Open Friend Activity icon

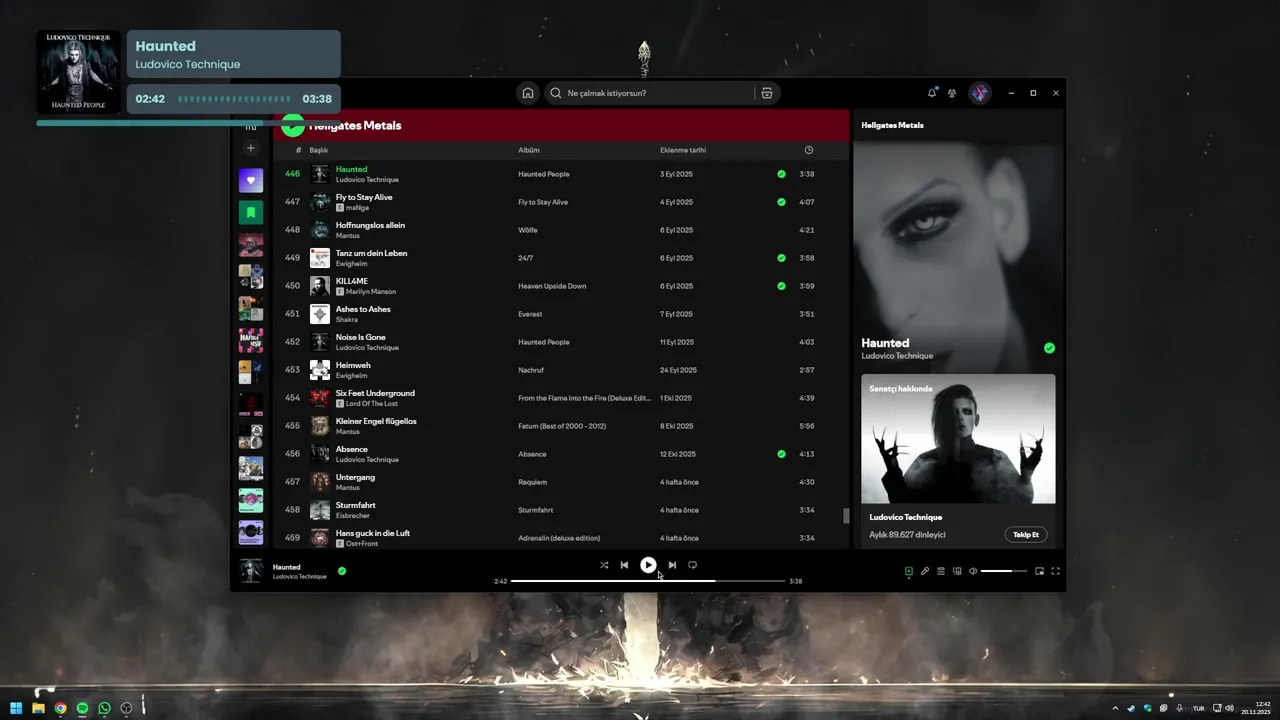click(x=952, y=93)
